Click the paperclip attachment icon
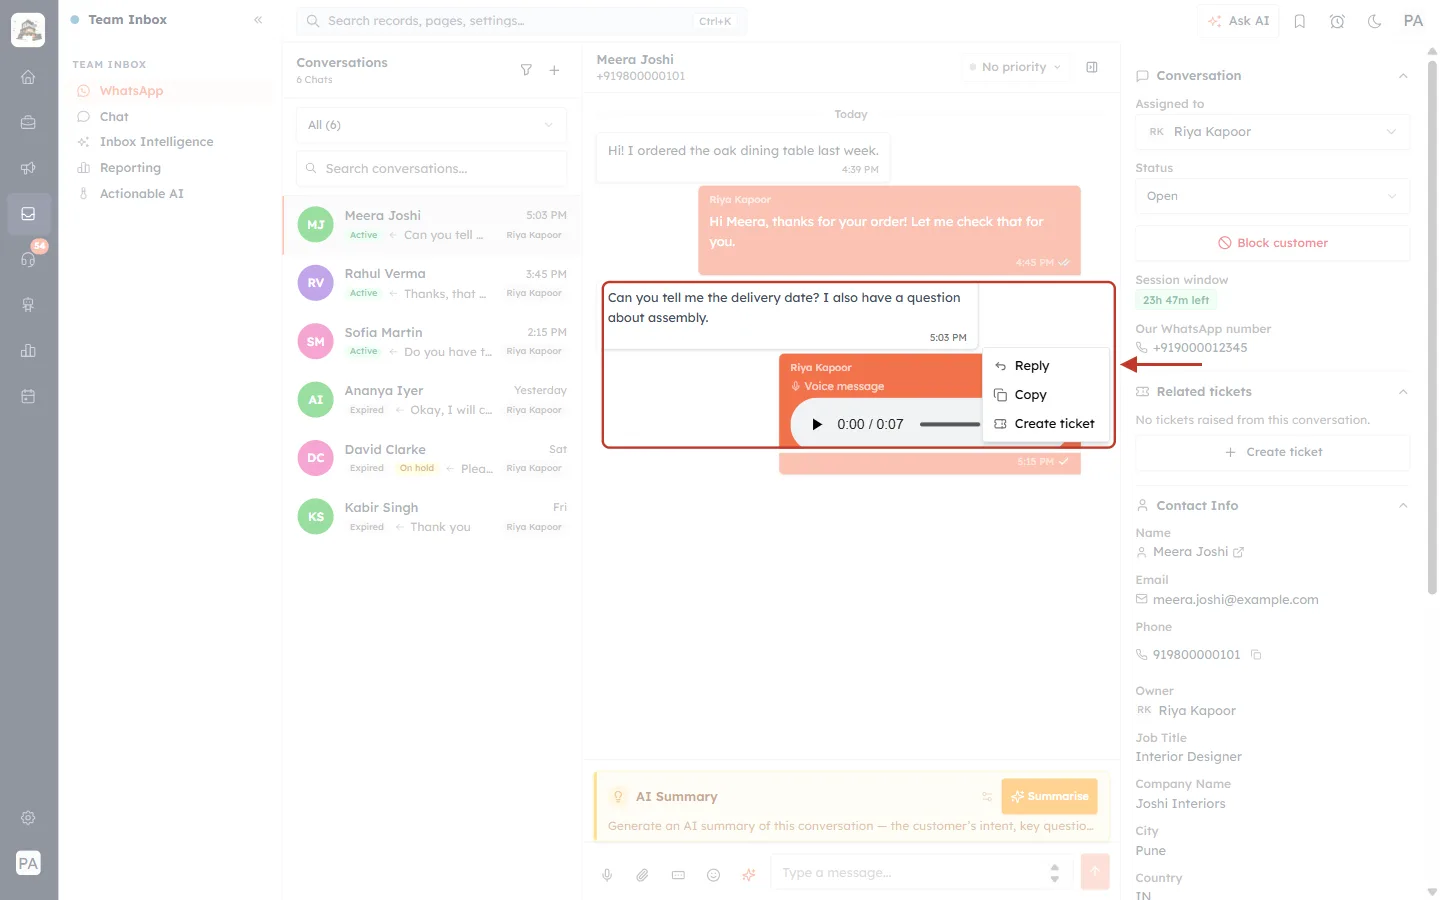The width and height of the screenshot is (1440, 900). pos(642,875)
